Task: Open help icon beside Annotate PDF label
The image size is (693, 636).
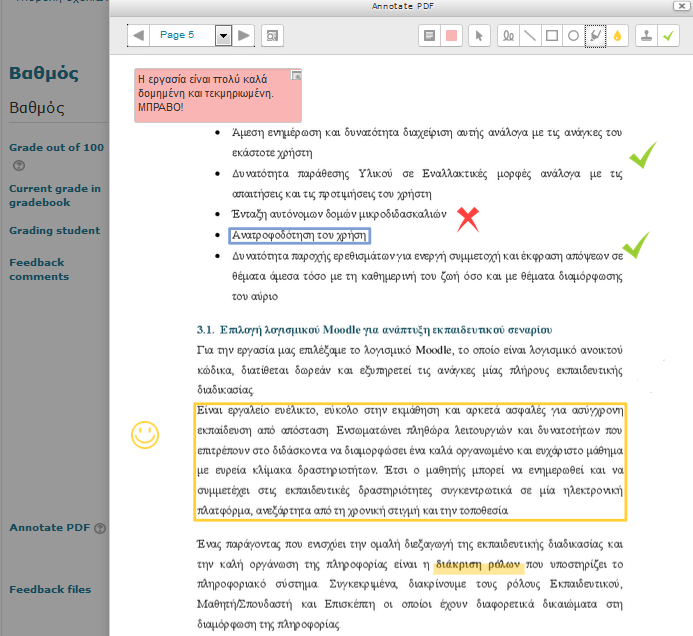Action: [x=100, y=528]
